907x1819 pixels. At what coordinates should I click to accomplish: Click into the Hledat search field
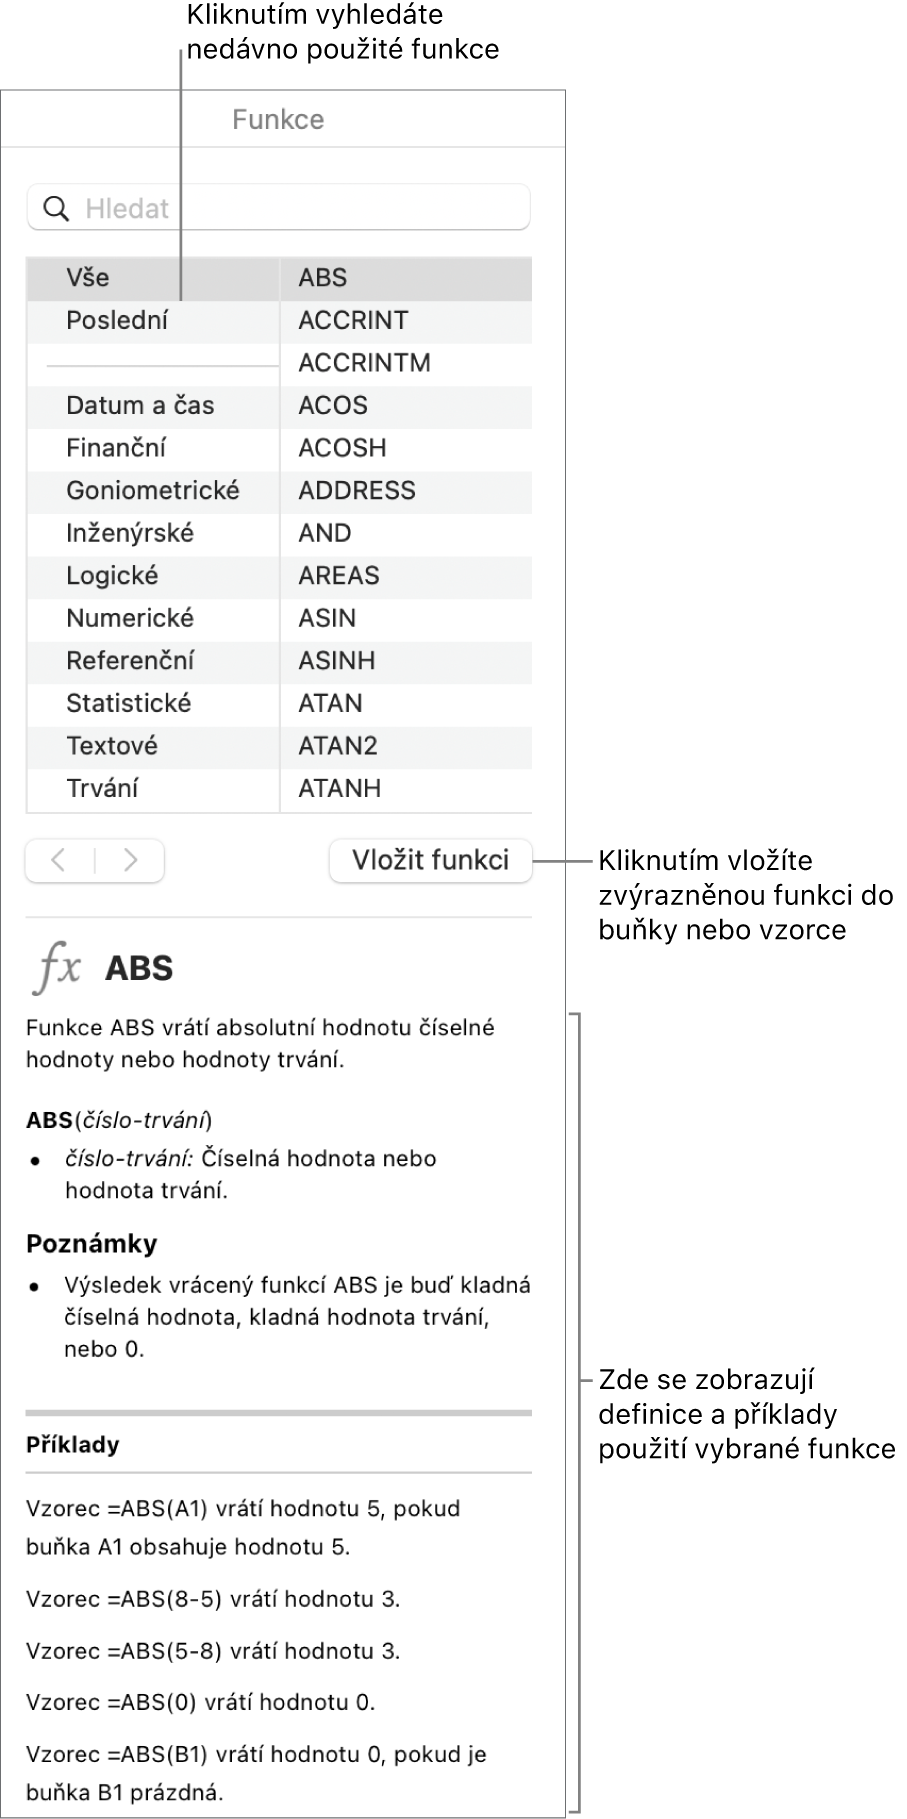tap(278, 208)
